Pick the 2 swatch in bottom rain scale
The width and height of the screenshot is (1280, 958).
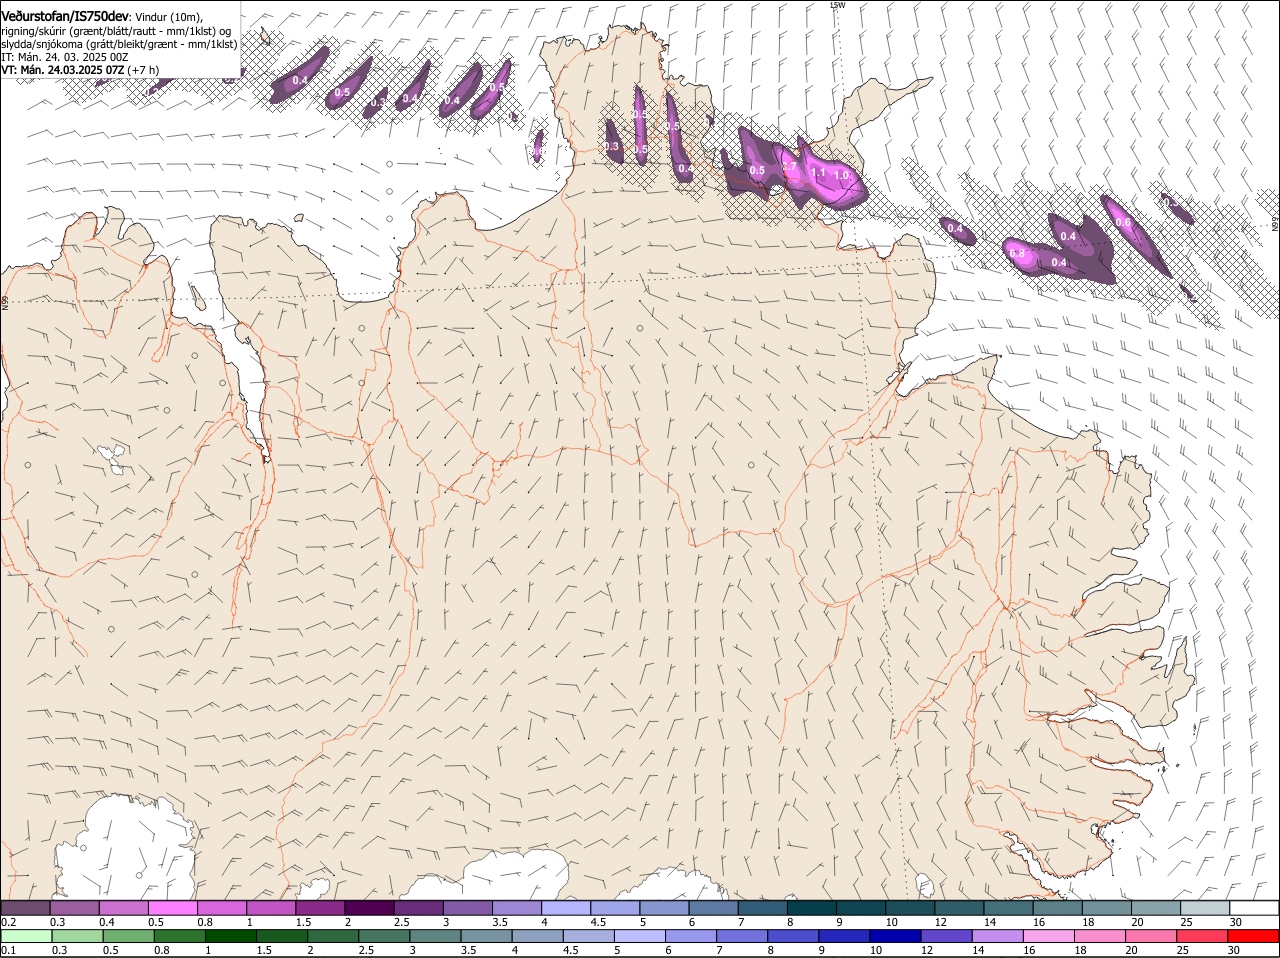332,936
